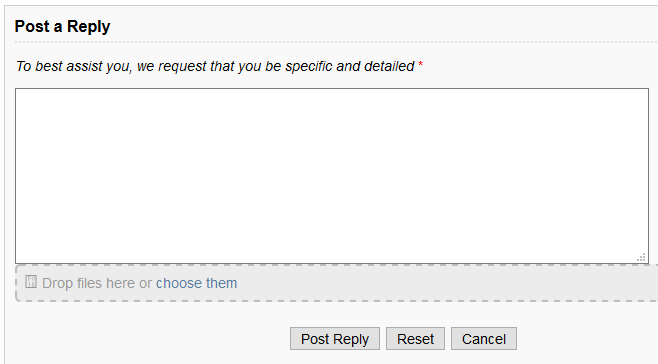Click the file attachment icon in drop zone
658x364 pixels.
31,282
